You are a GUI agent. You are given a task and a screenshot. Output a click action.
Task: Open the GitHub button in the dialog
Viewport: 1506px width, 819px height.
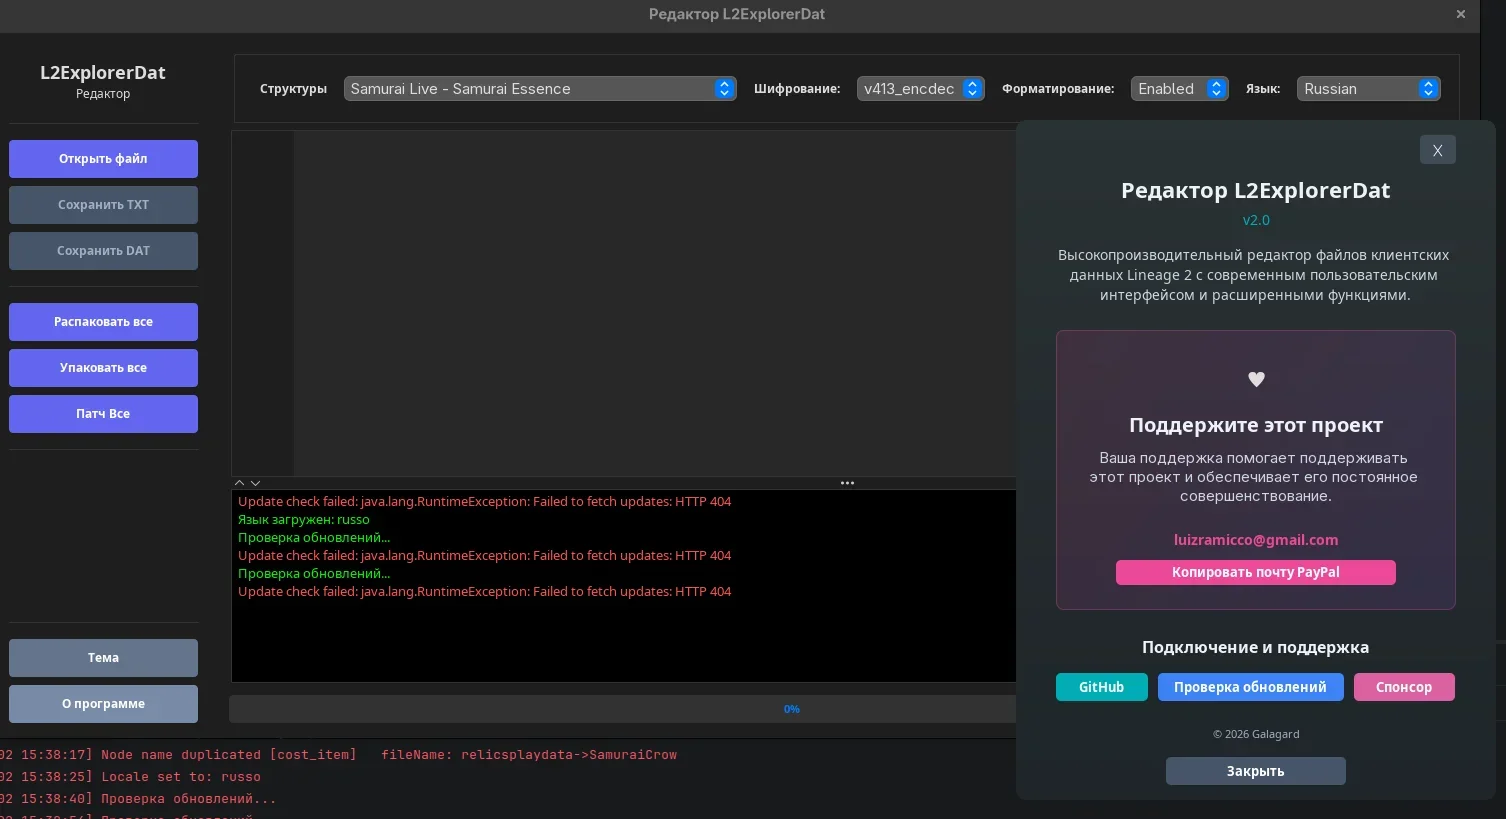(x=1101, y=687)
